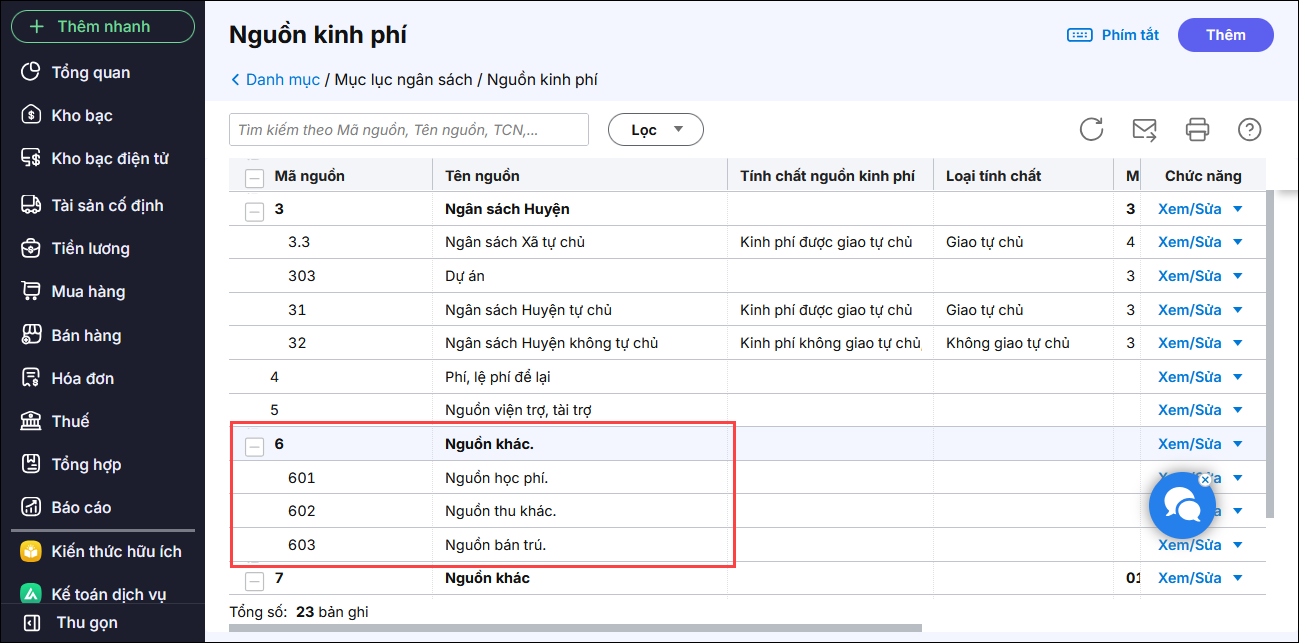Screen dimensions: 1299x643
Task: Open dropdown arrow for Dự án row
Action: (1238, 276)
